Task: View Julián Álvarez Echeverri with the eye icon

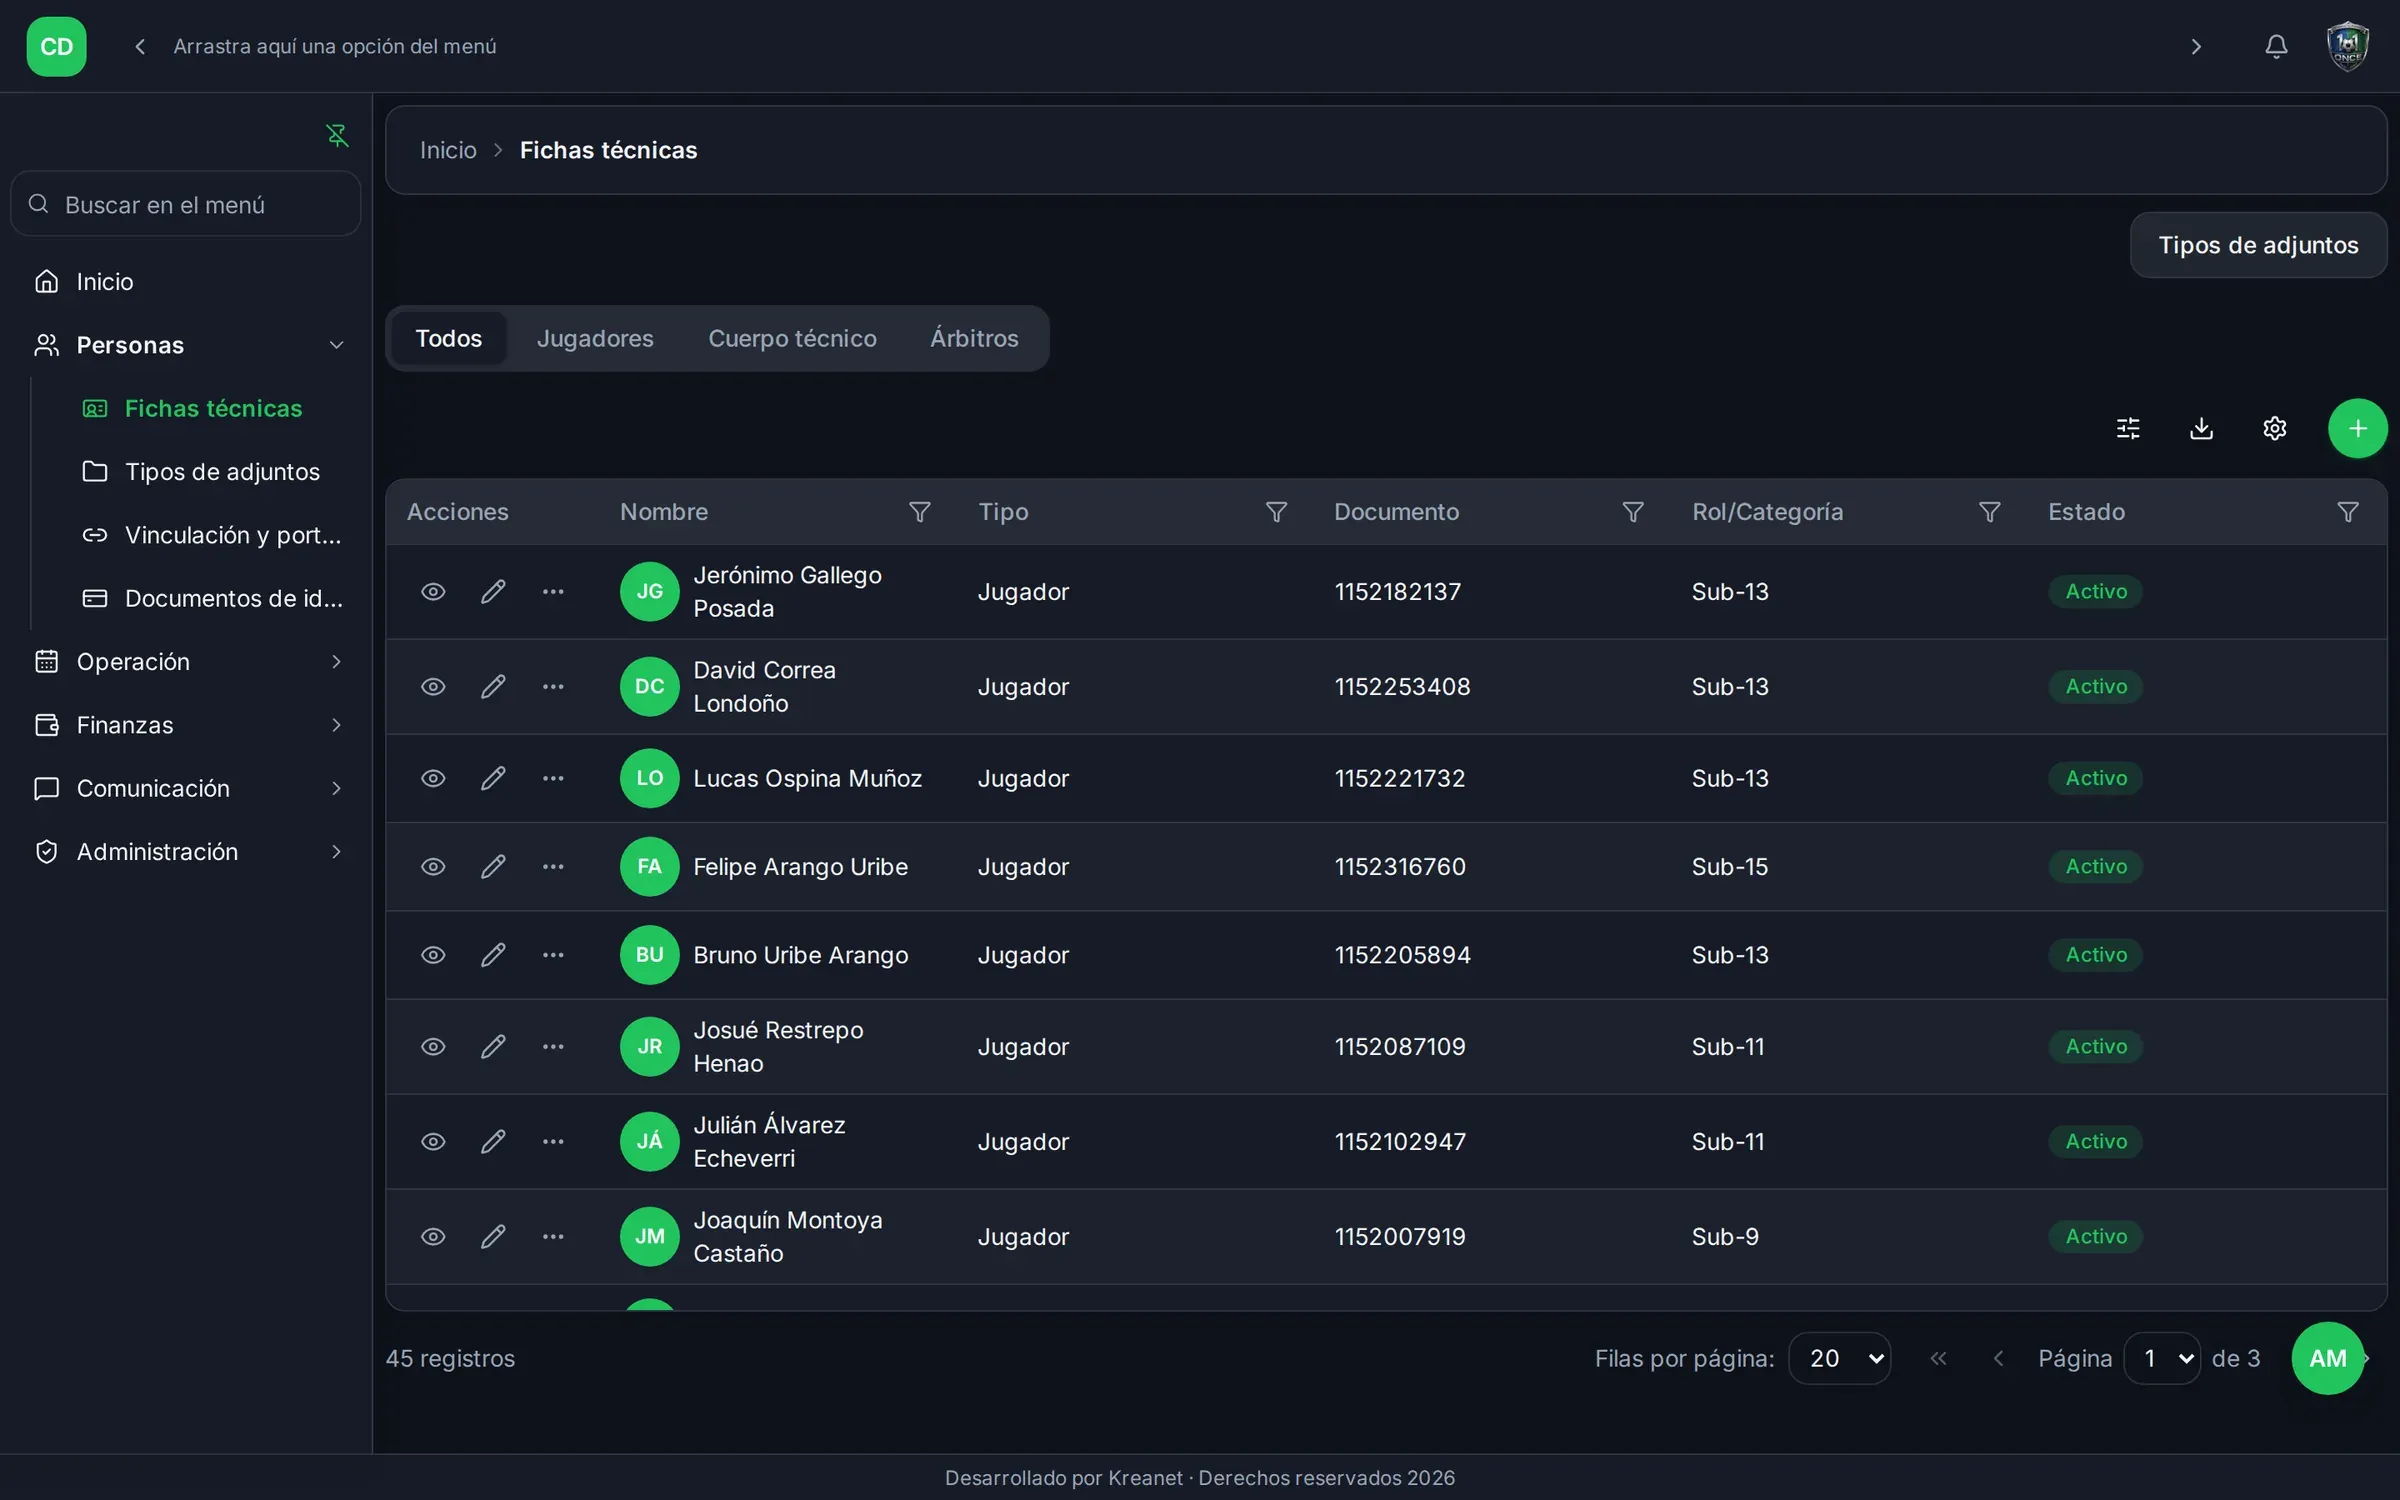Action: coord(433,1142)
